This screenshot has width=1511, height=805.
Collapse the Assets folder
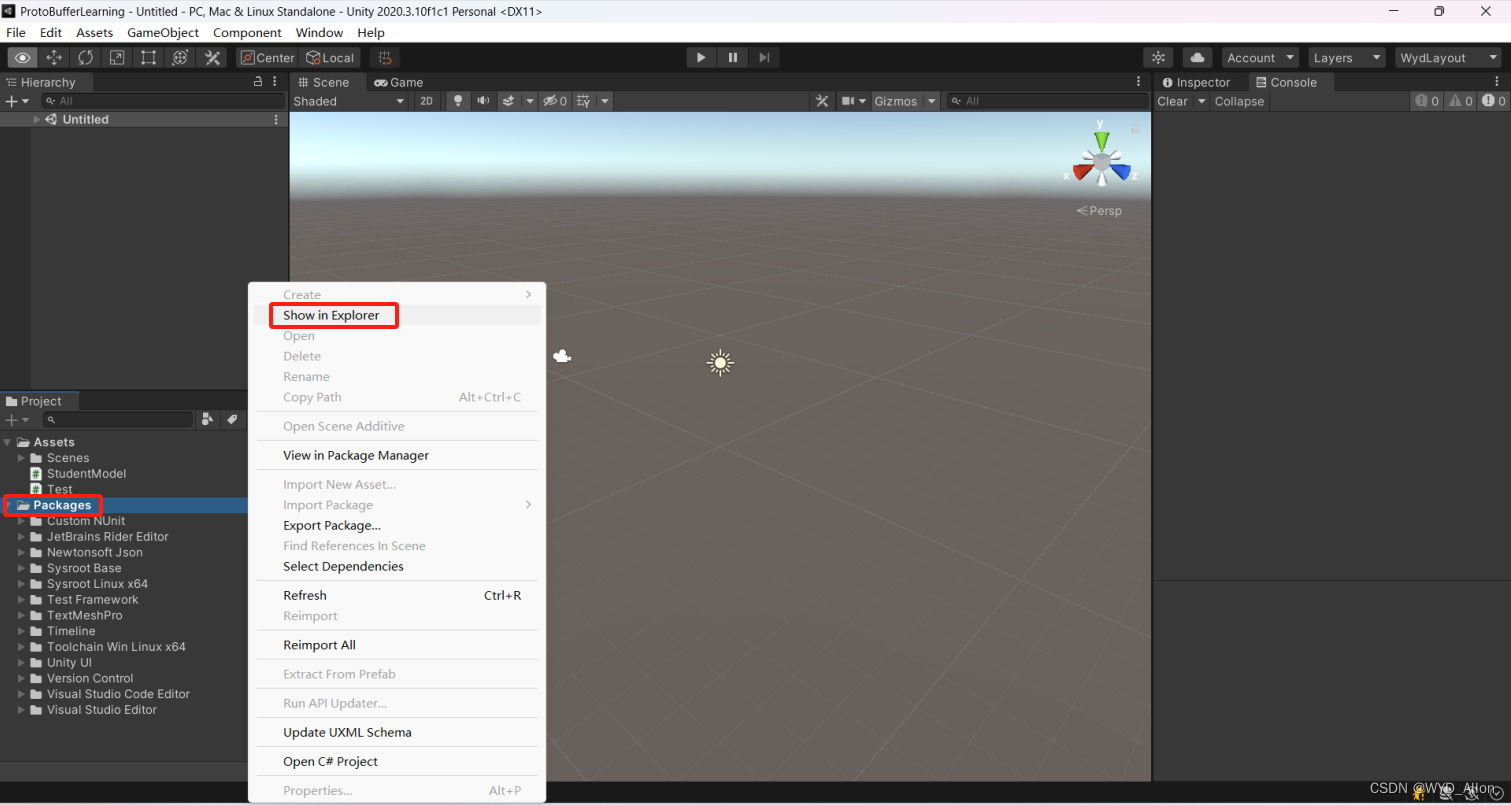(x=9, y=442)
